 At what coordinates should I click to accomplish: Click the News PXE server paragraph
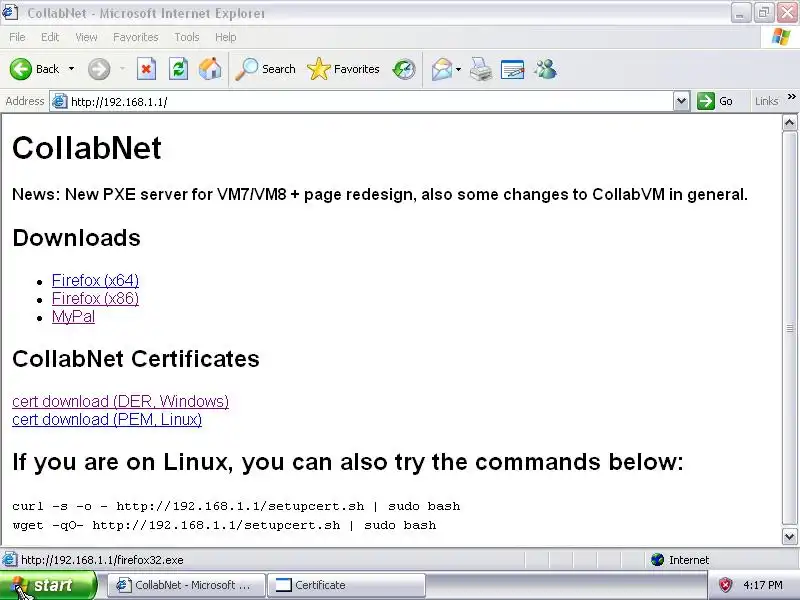(x=380, y=194)
